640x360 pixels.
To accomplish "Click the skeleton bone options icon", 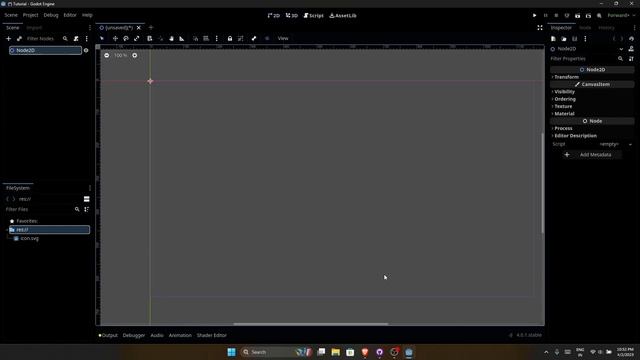I will (254, 38).
